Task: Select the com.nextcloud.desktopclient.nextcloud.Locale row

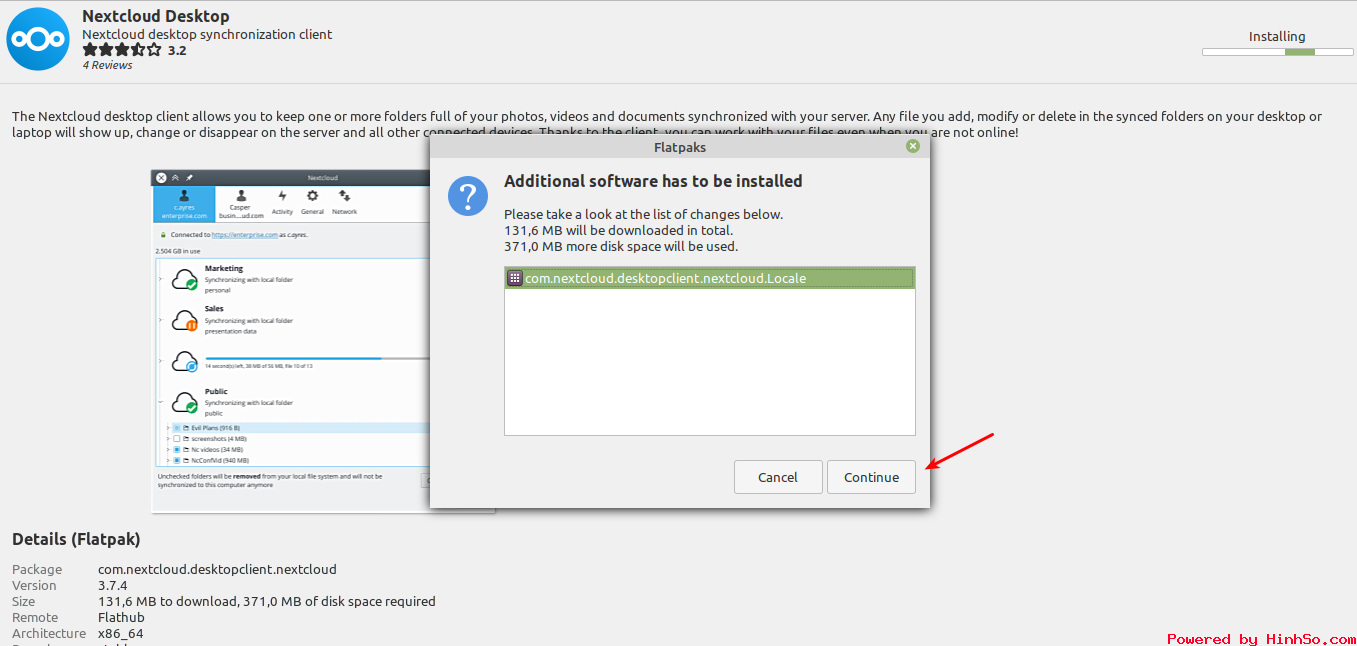Action: 710,278
